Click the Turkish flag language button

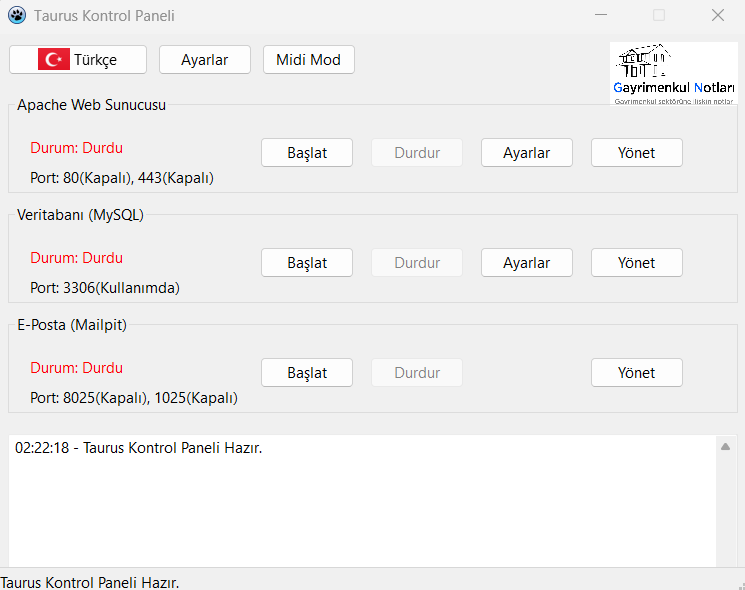(78, 60)
